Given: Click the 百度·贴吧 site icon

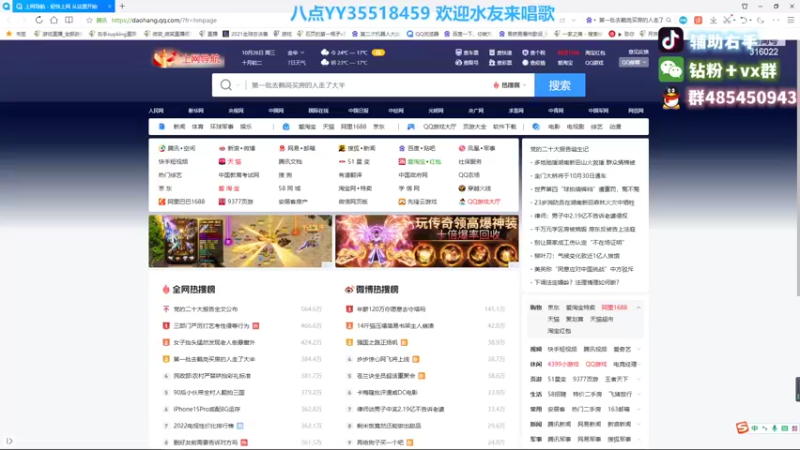Looking at the screenshot, I should [402, 148].
